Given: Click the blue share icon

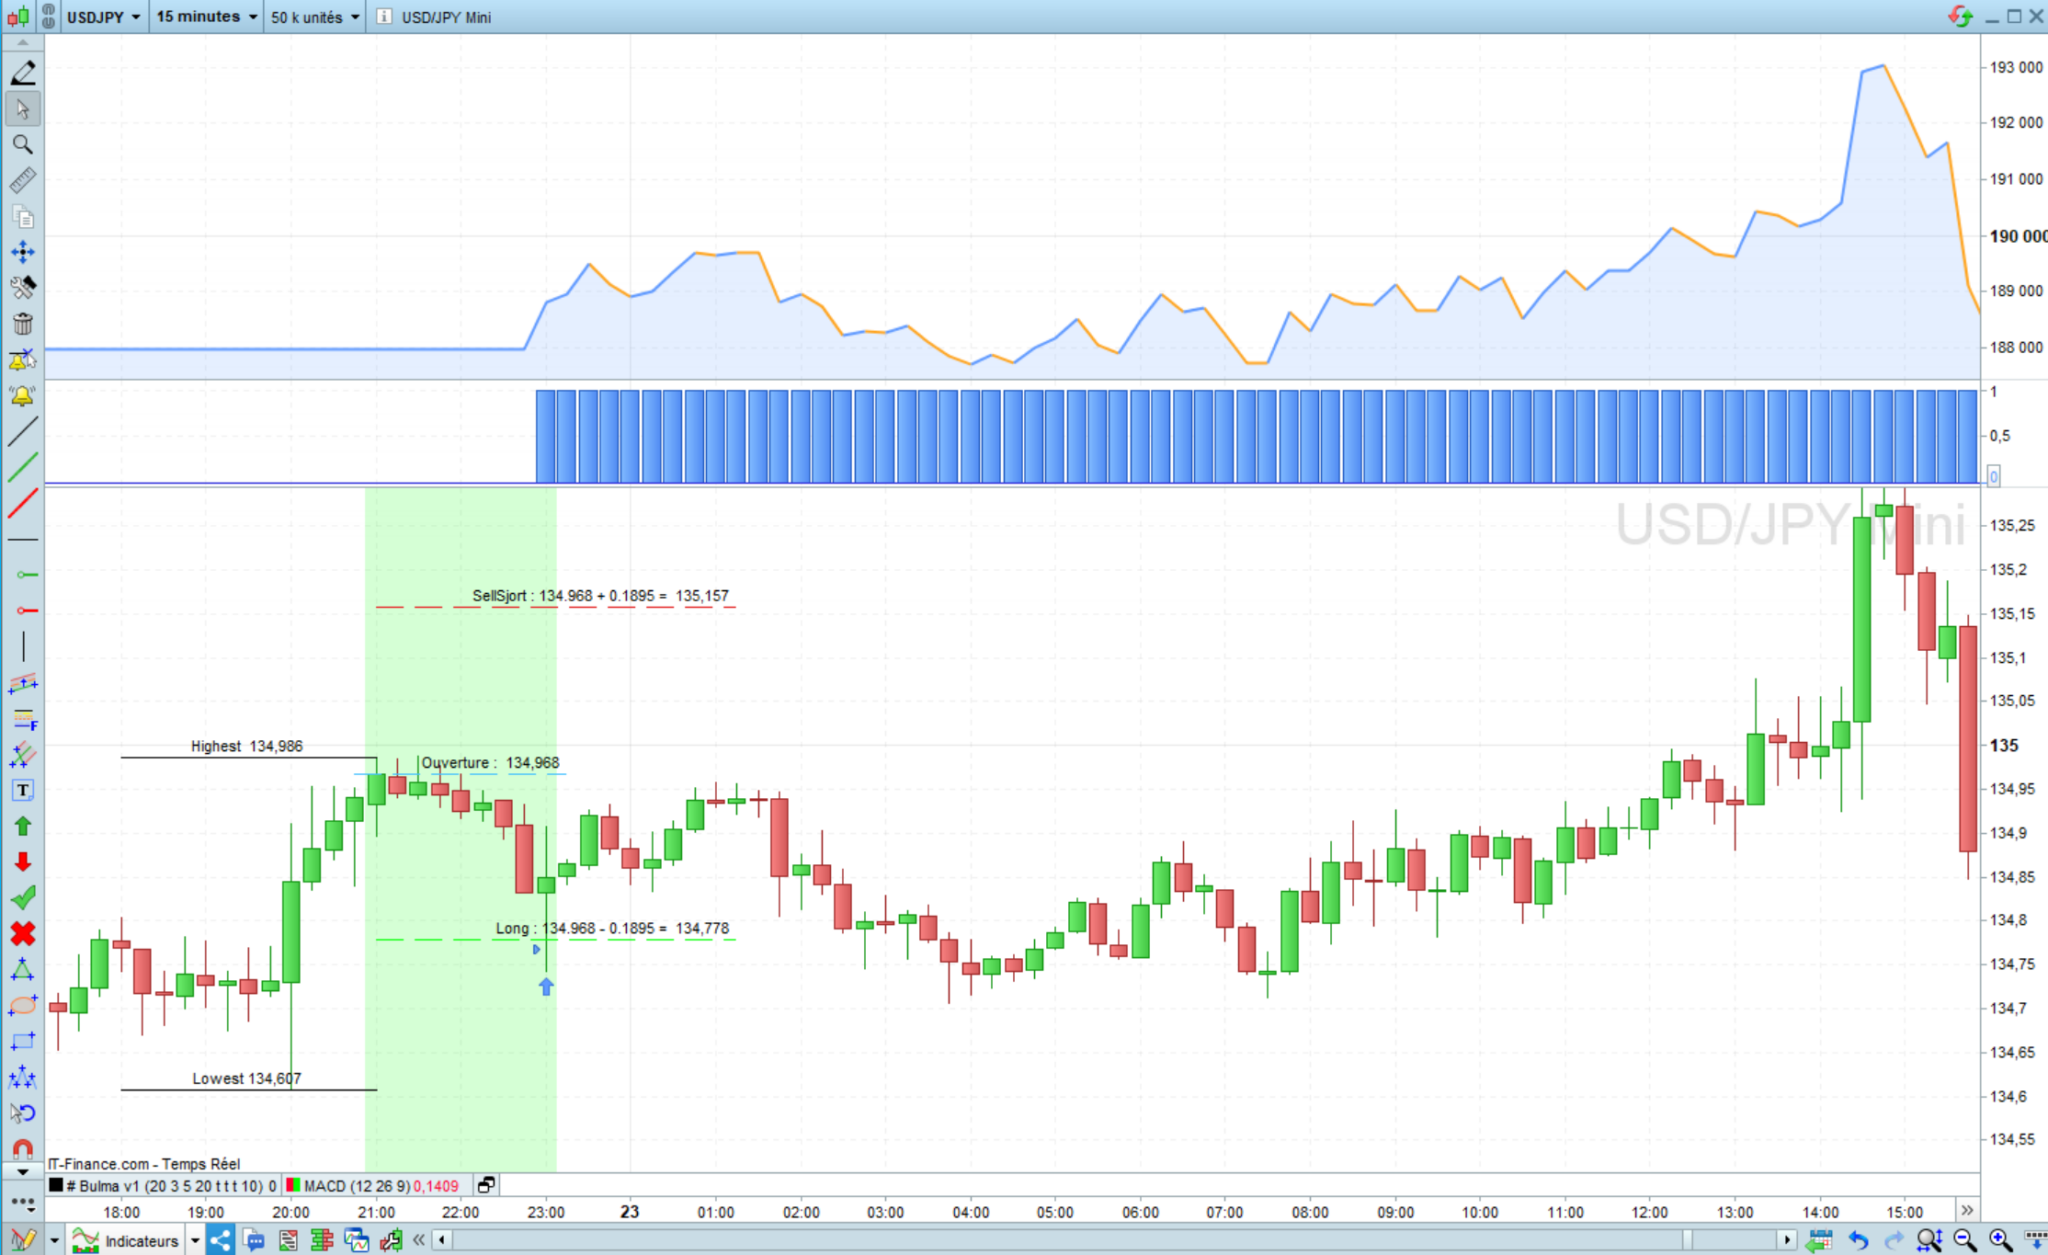Looking at the screenshot, I should 220,1241.
